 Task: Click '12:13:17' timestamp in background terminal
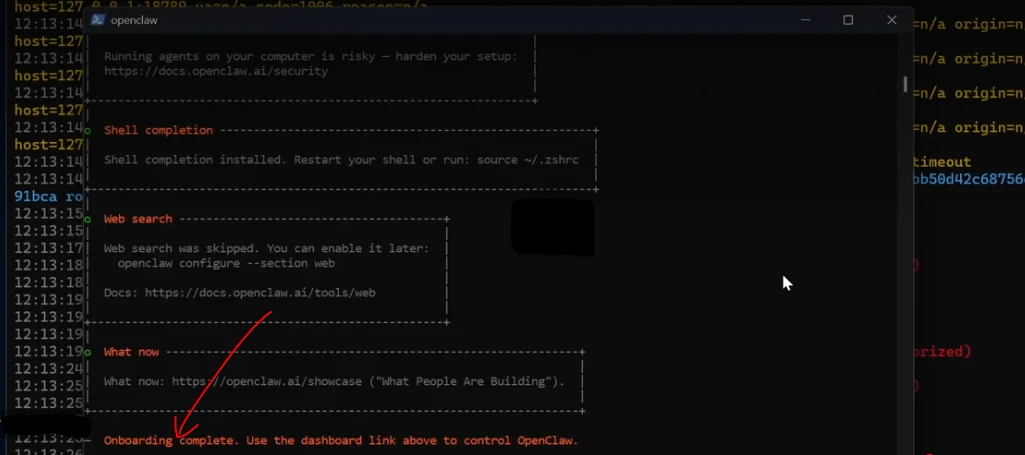coord(48,248)
